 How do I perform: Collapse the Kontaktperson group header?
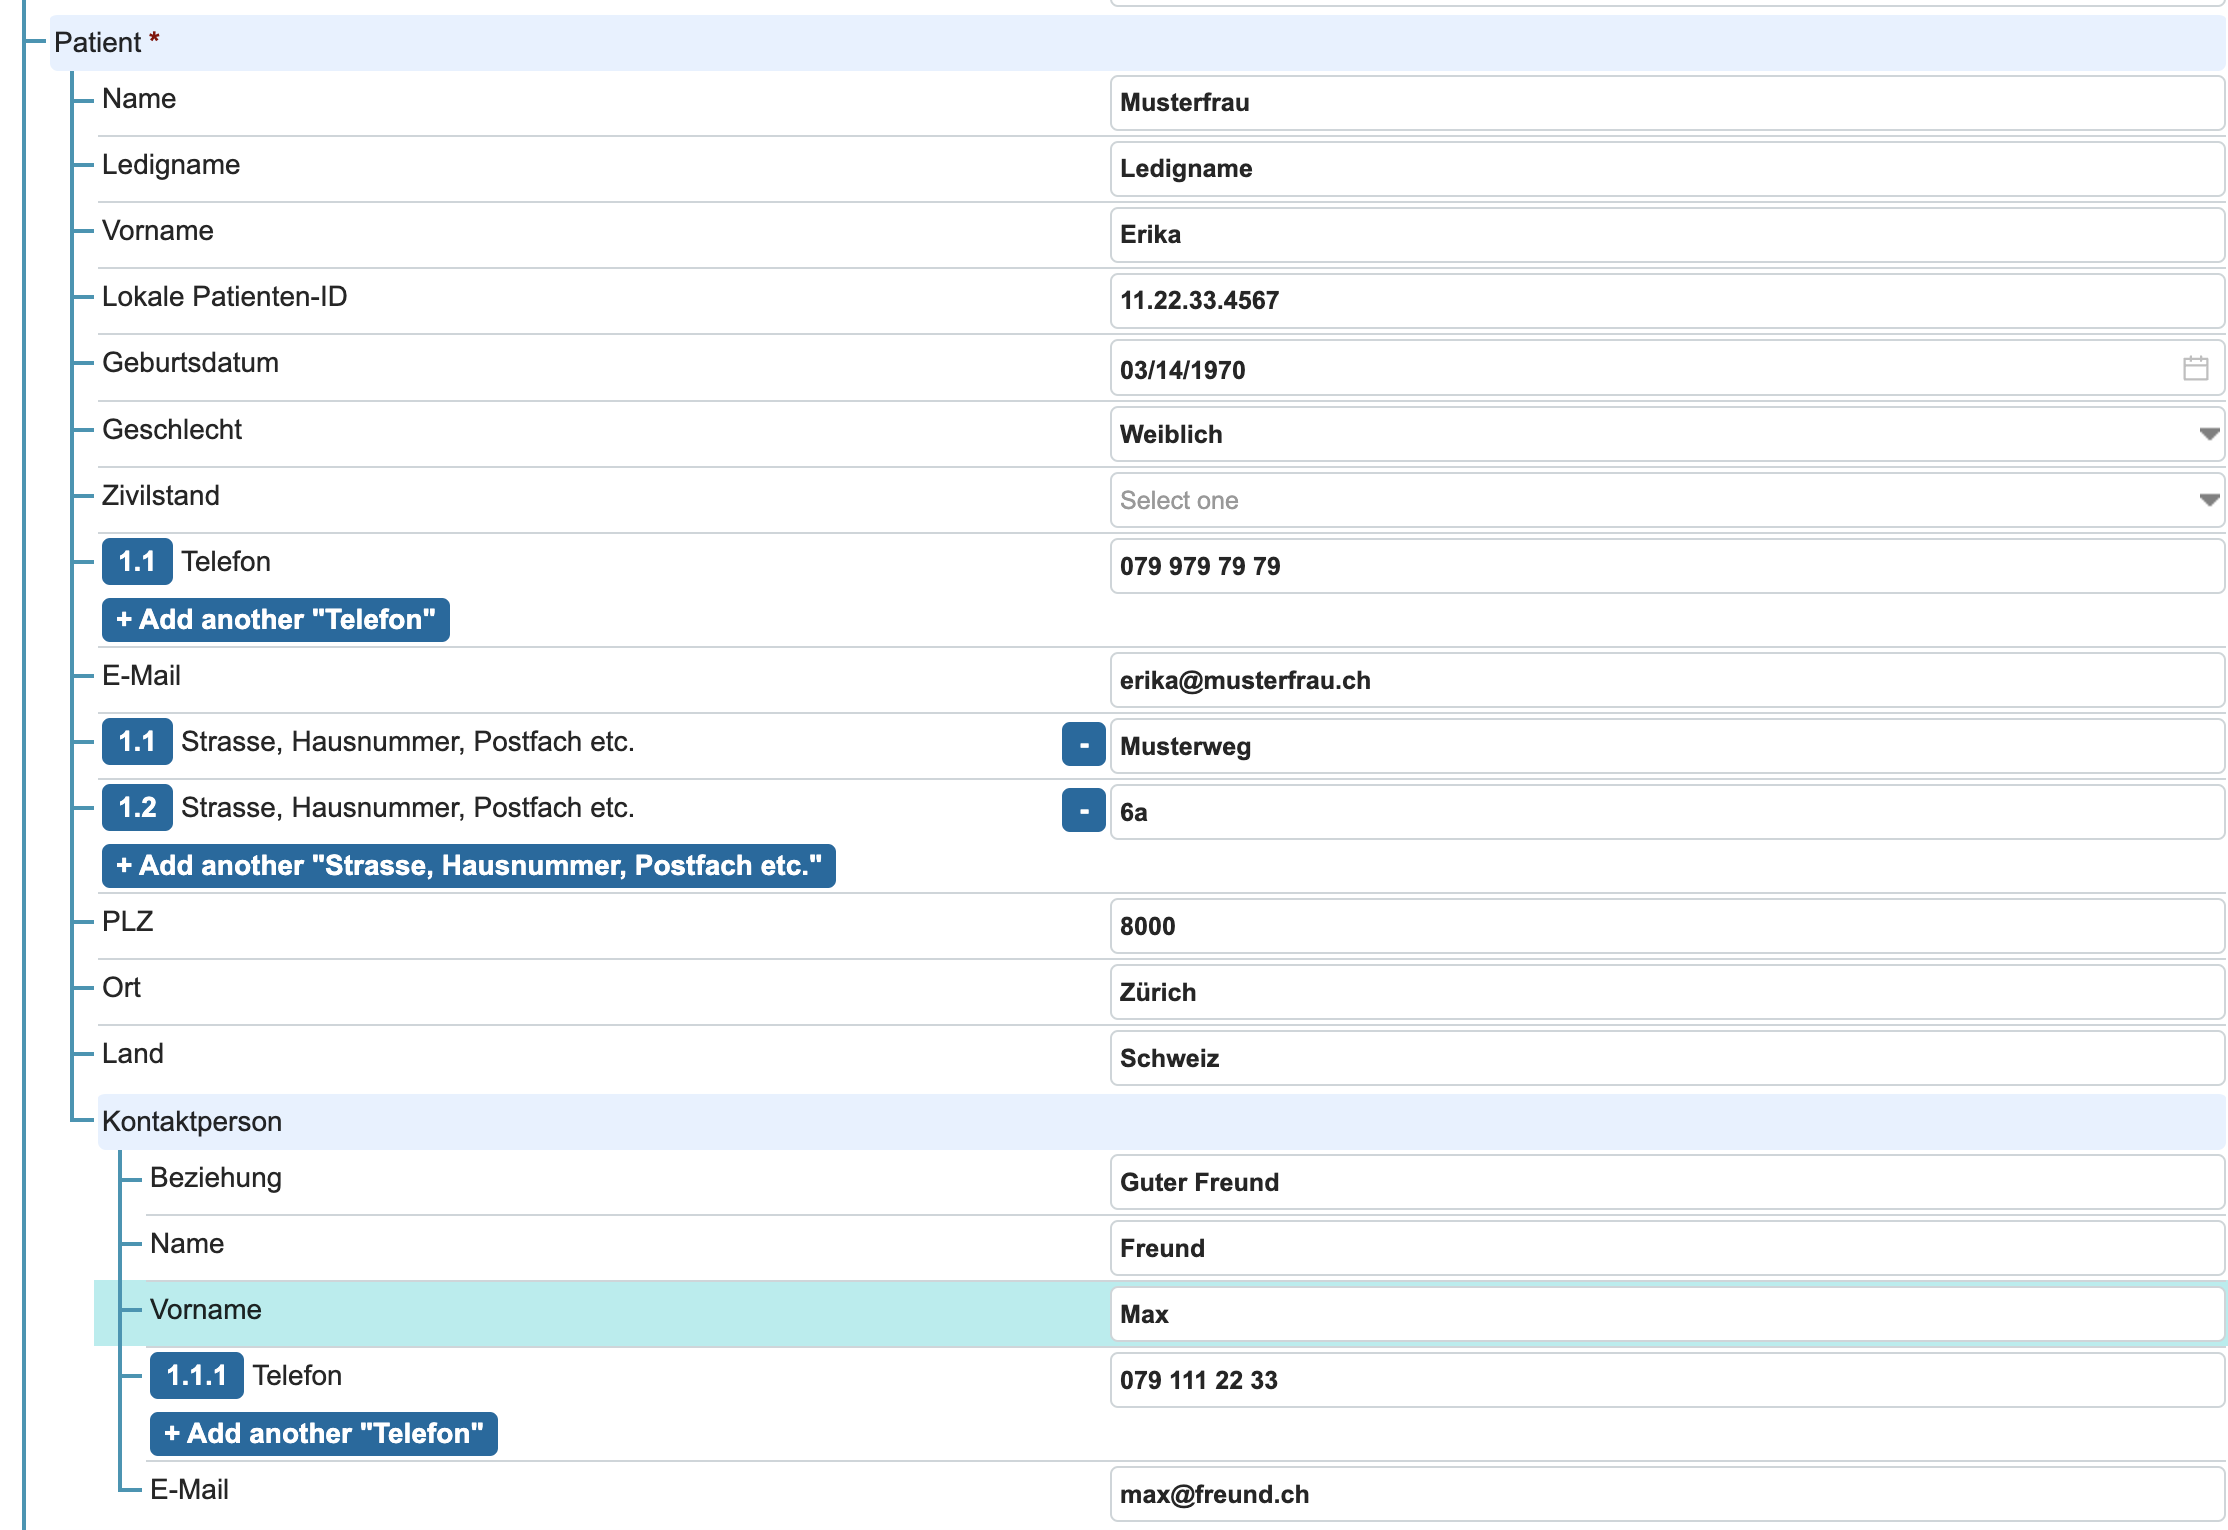click(x=192, y=1122)
